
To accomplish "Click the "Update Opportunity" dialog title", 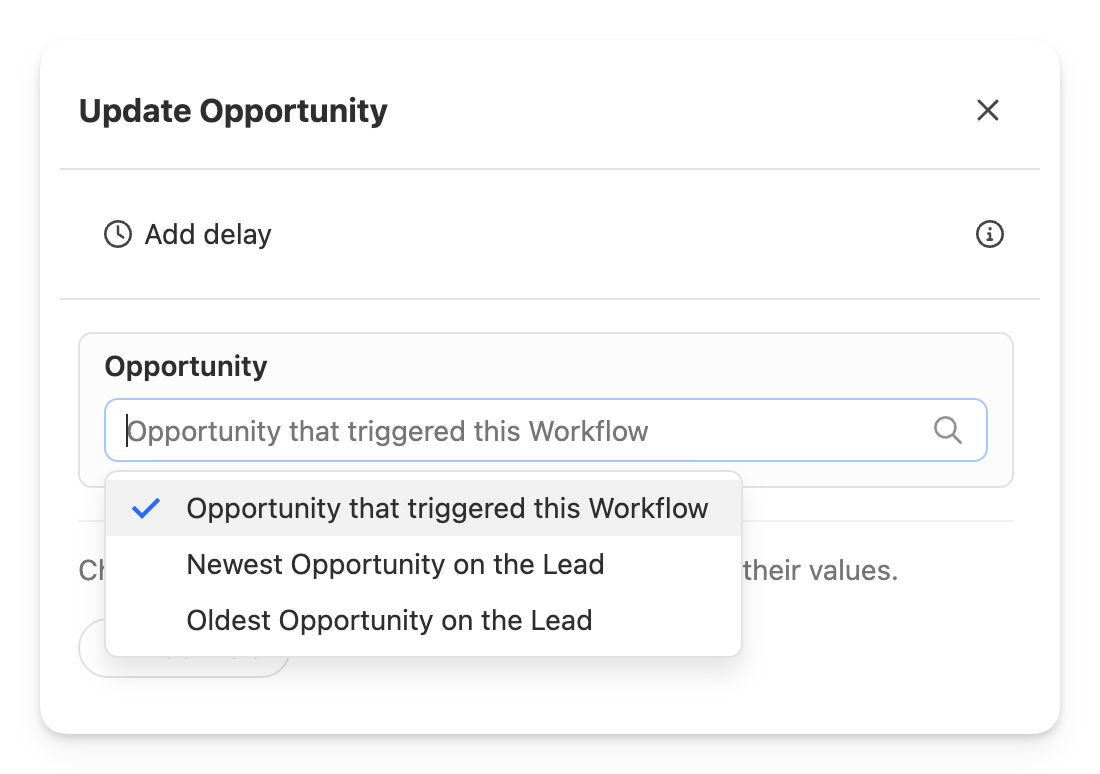I will 233,110.
